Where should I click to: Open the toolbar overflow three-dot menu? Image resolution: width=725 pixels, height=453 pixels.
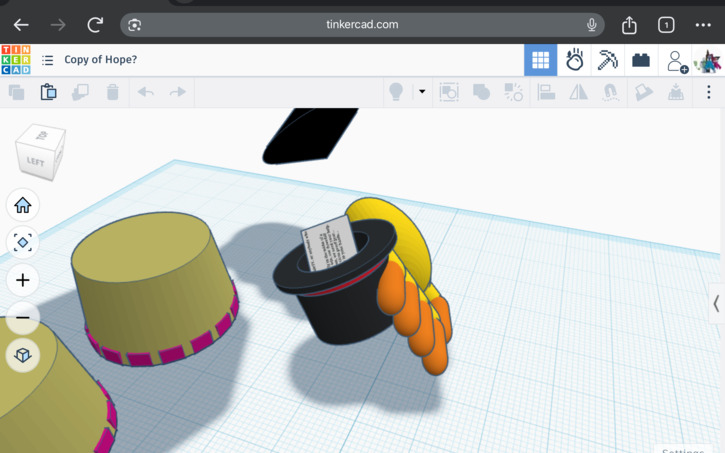tap(708, 92)
